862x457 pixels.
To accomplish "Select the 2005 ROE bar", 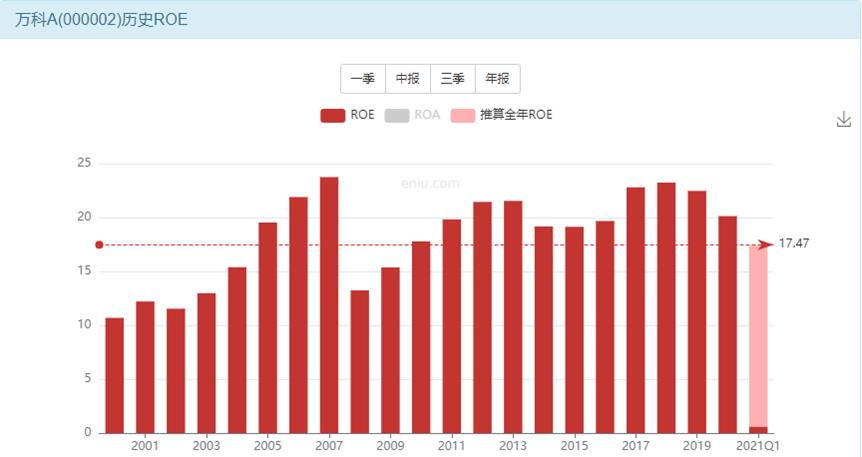I will [x=268, y=328].
